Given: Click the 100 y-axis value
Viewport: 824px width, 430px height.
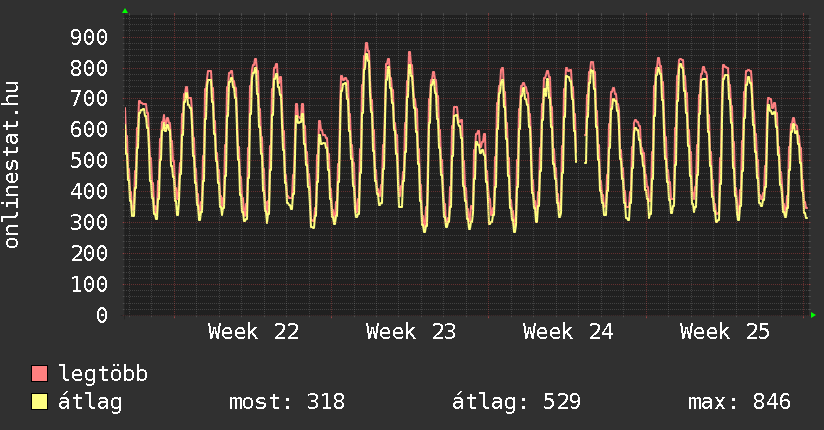Looking at the screenshot, I should [x=89, y=284].
